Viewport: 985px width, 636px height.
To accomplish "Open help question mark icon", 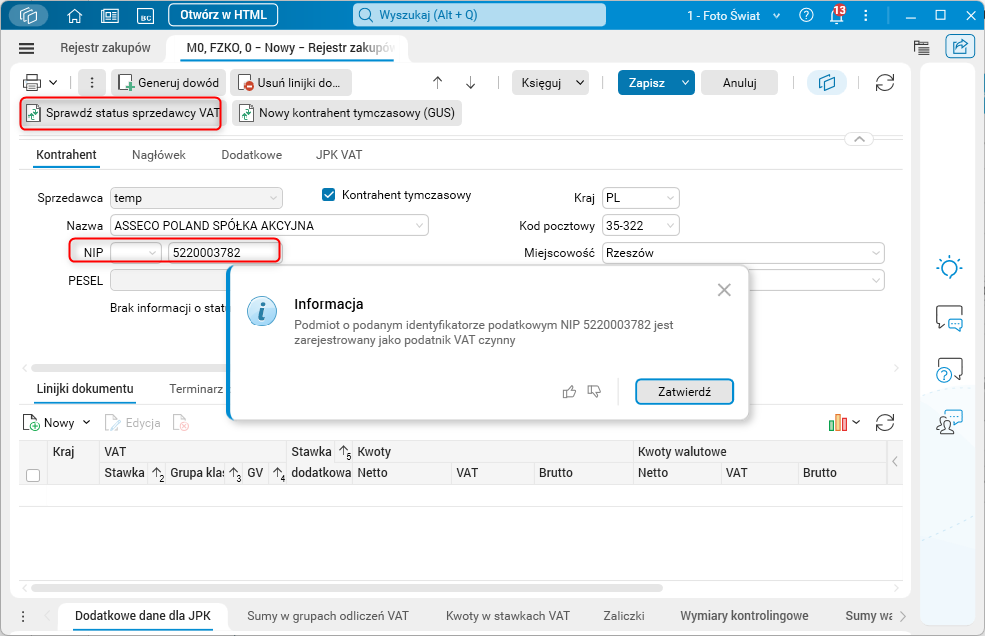I will tap(806, 15).
